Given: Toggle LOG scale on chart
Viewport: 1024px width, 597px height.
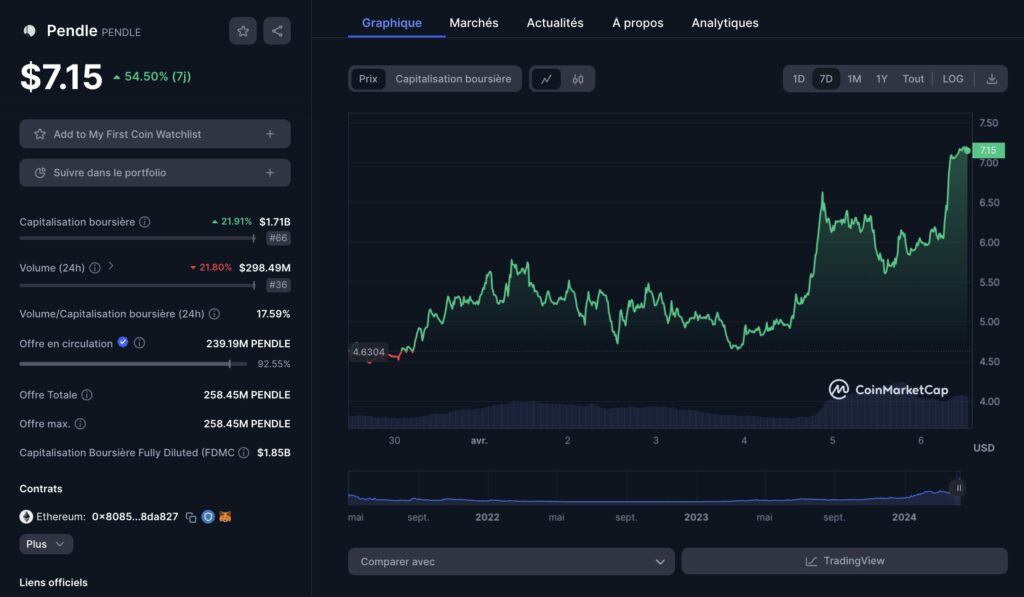Looking at the screenshot, I should [x=953, y=79].
